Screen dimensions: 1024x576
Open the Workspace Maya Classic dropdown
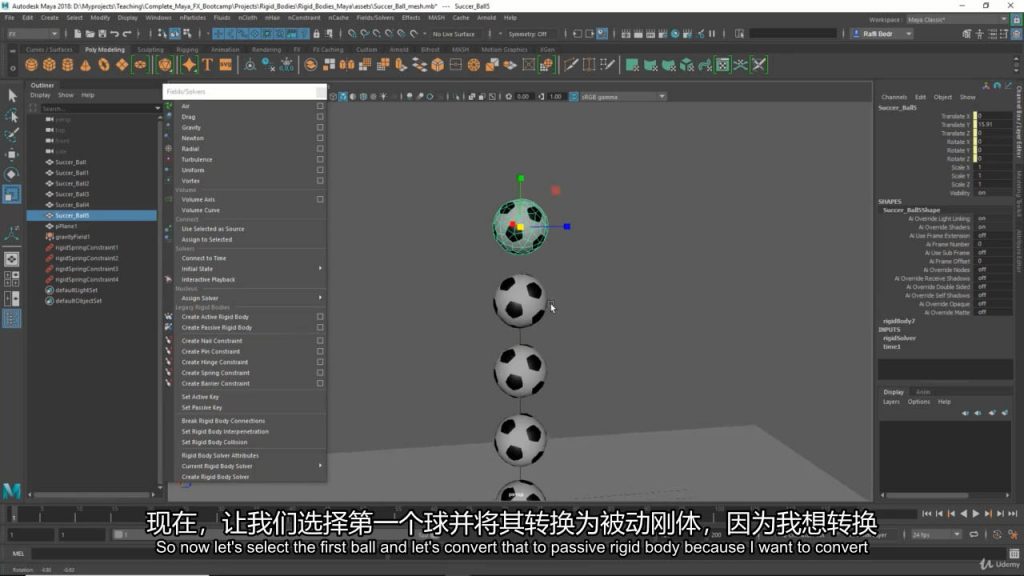coord(956,20)
